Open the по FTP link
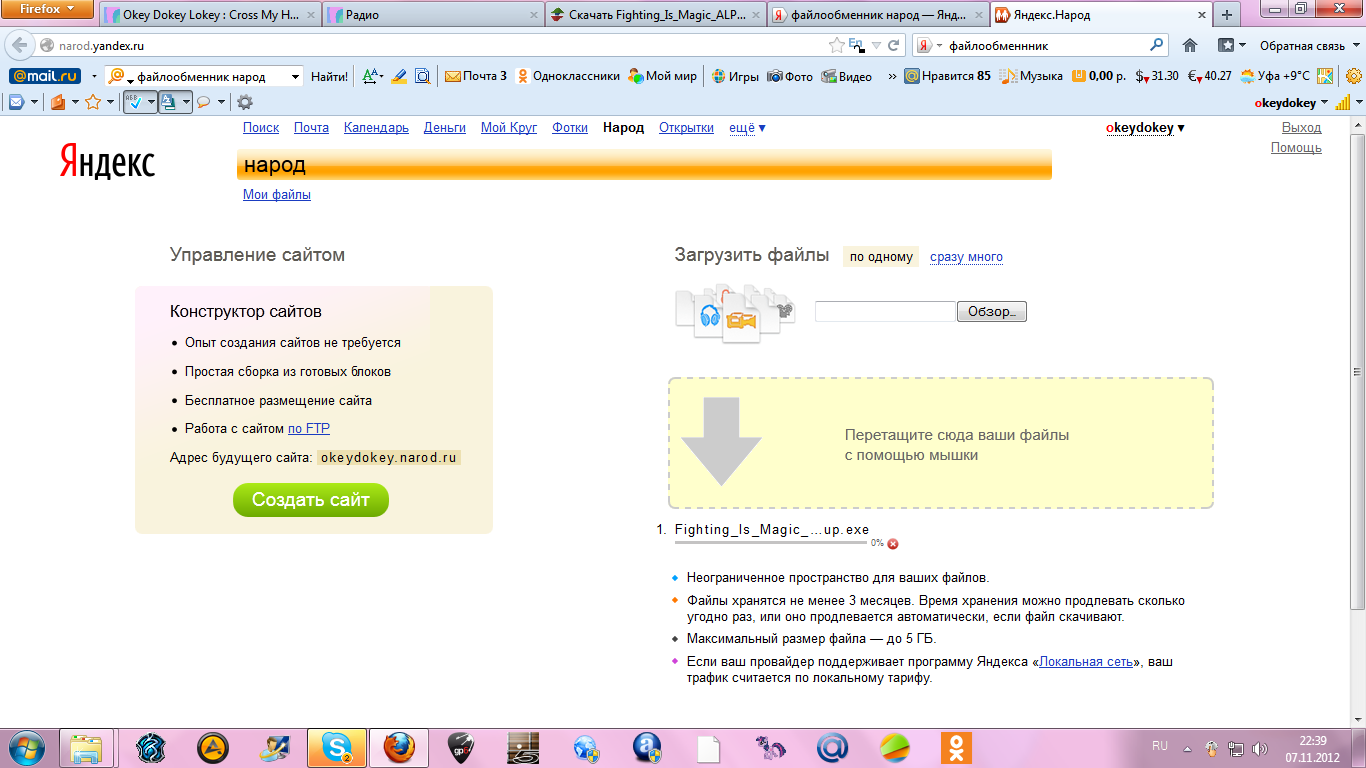1366x768 pixels. (309, 429)
